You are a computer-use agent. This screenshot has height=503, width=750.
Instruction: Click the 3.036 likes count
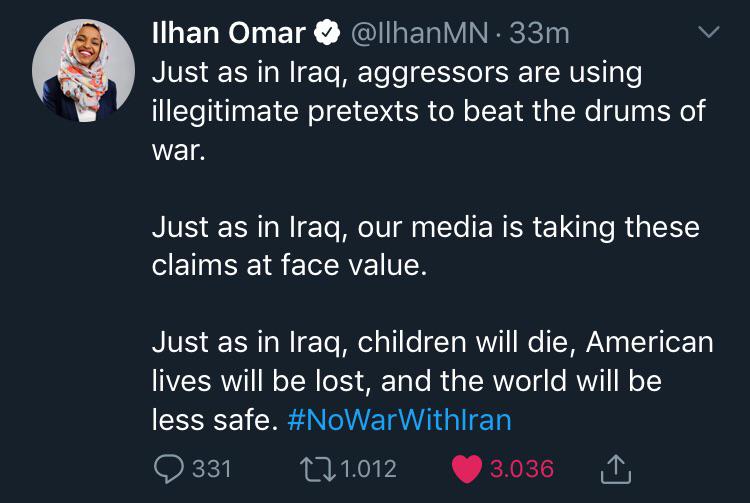coord(521,468)
